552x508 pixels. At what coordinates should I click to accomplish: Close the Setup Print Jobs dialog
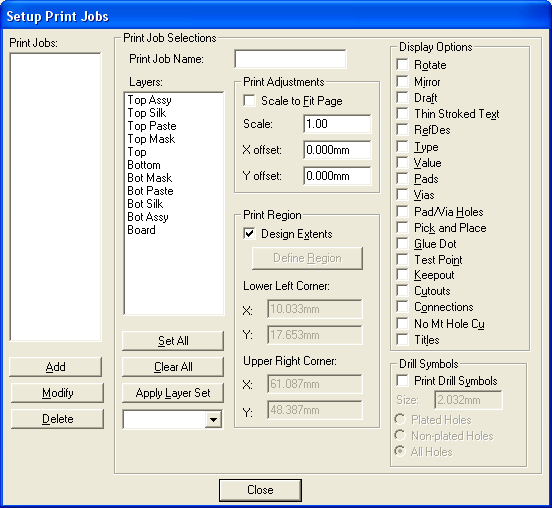pyautogui.click(x=260, y=490)
